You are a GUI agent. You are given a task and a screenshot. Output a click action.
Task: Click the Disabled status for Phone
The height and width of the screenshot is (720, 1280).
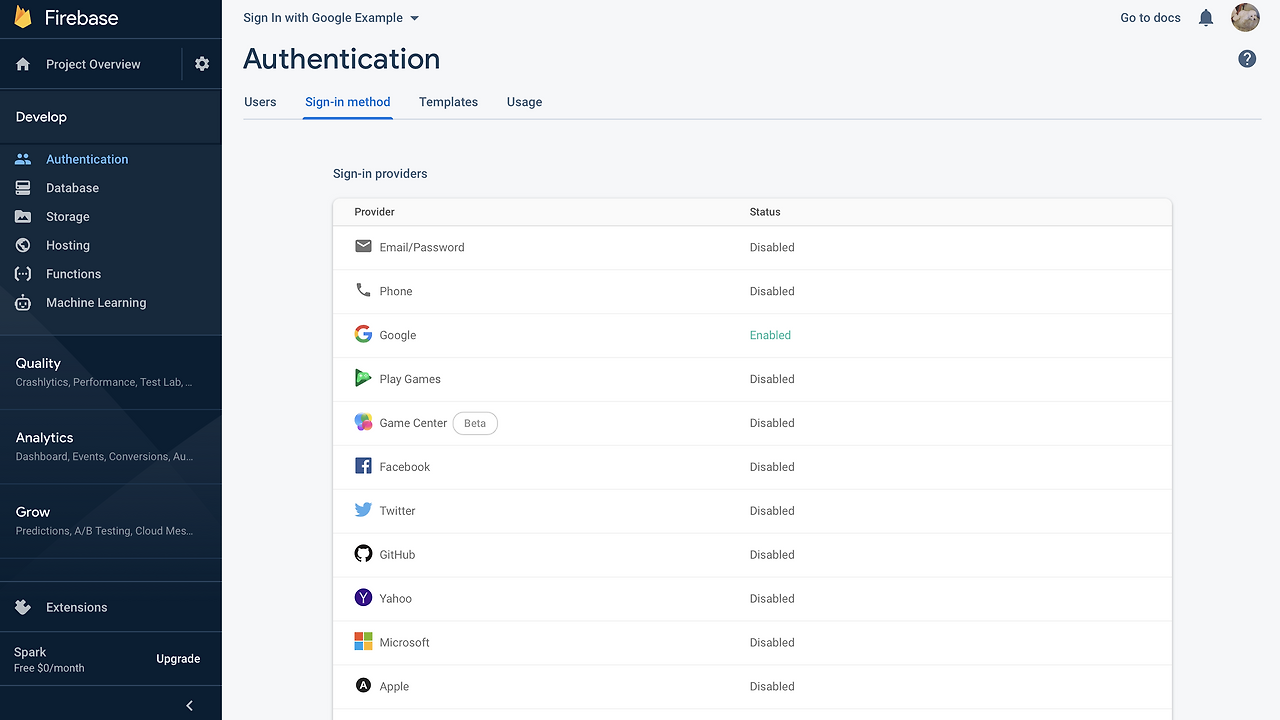coord(772,291)
